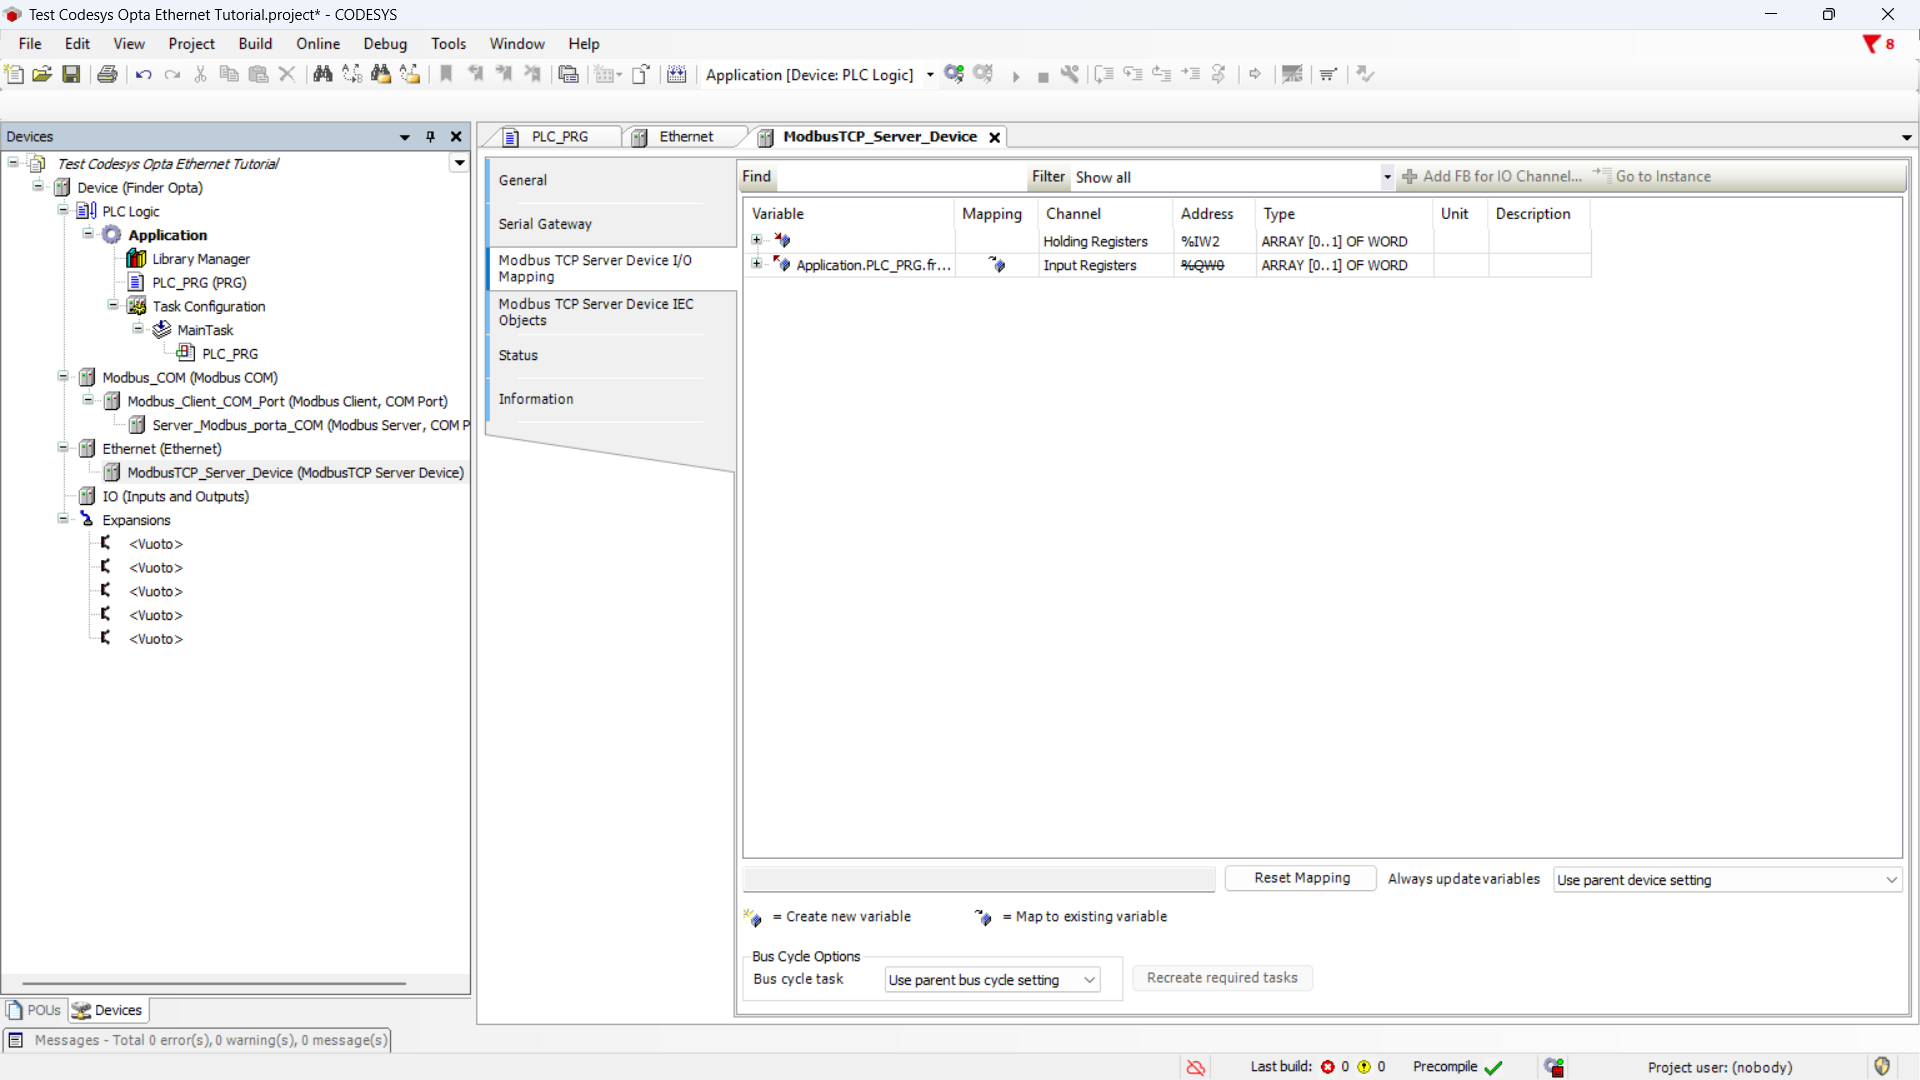The width and height of the screenshot is (1920, 1080).
Task: Open the Always update variables dropdown
Action: click(1727, 880)
